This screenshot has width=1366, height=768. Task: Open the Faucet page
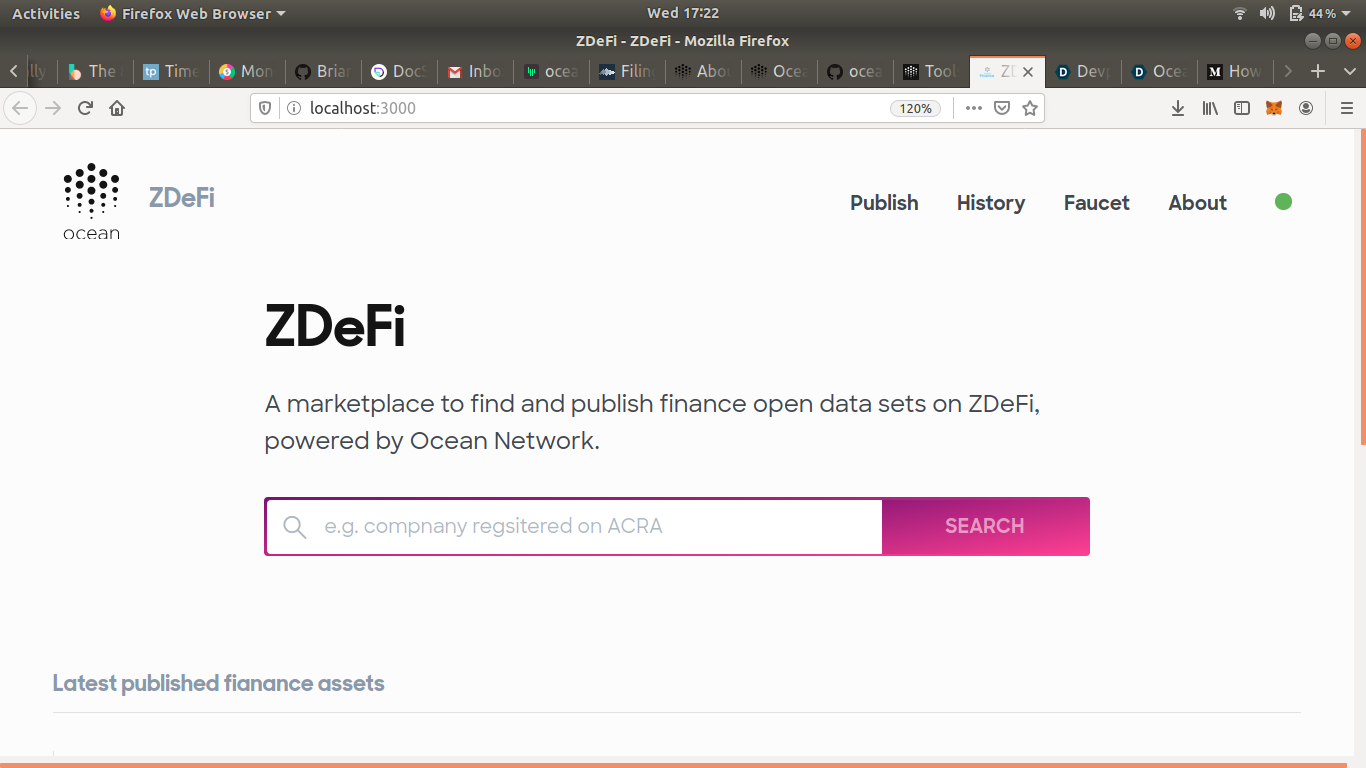(1097, 202)
